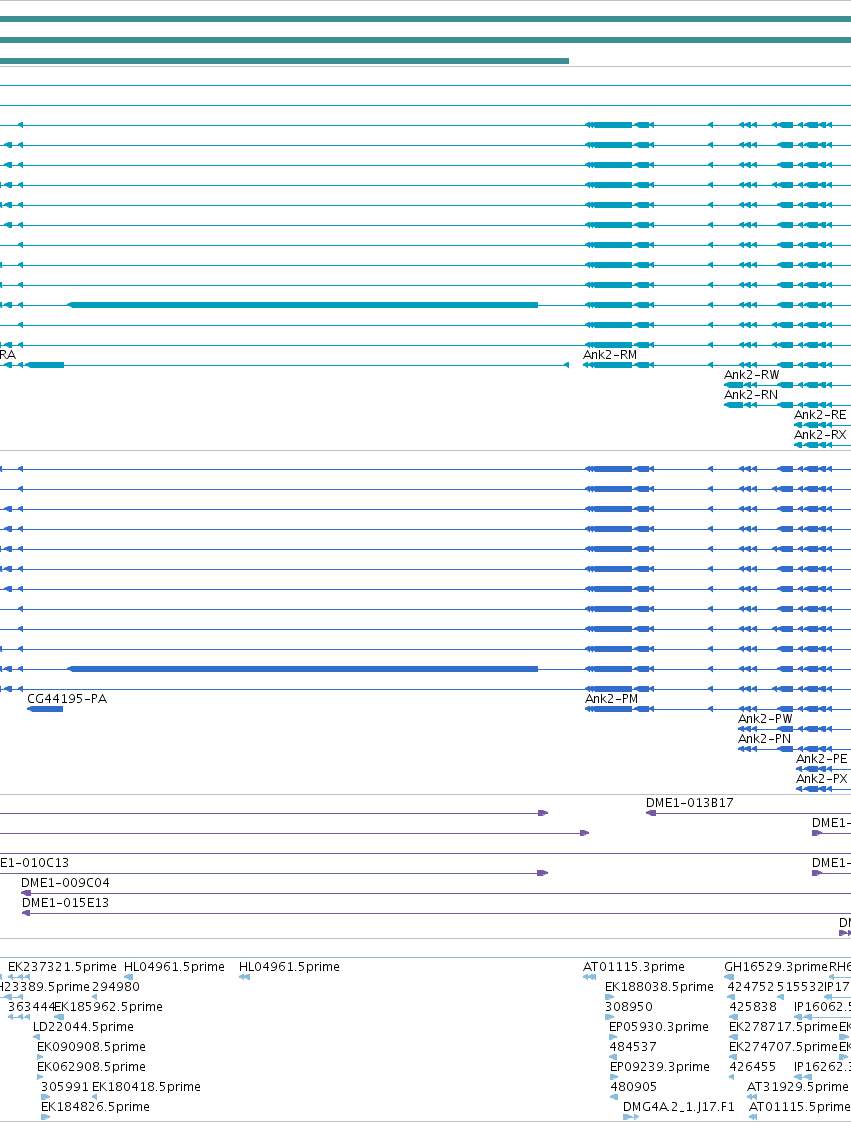This screenshot has width=851, height=1122.
Task: Click the 308950 feature label
Action: click(628, 1007)
